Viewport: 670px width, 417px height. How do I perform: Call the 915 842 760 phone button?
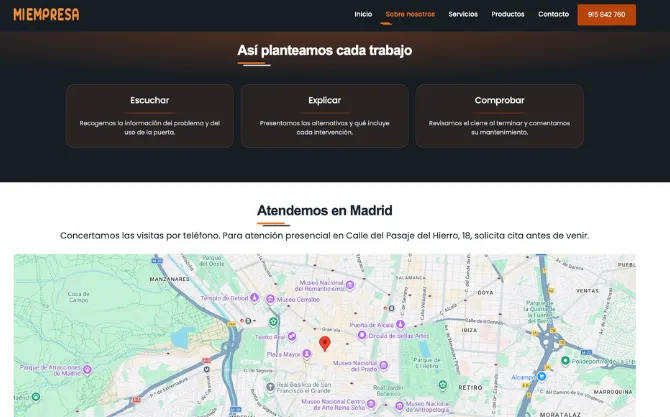[606, 15]
